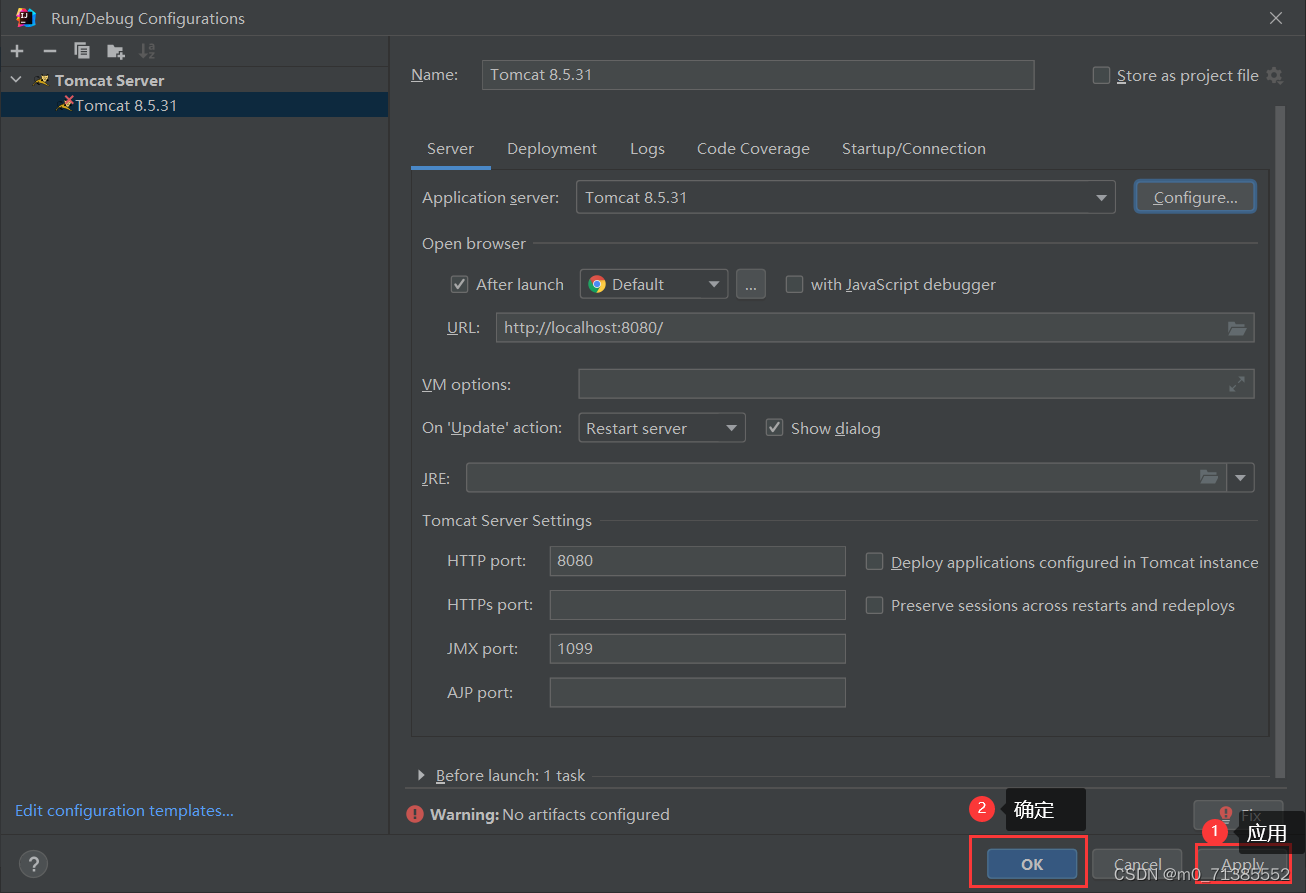
Task: Click the HTTP port field
Action: [x=697, y=561]
